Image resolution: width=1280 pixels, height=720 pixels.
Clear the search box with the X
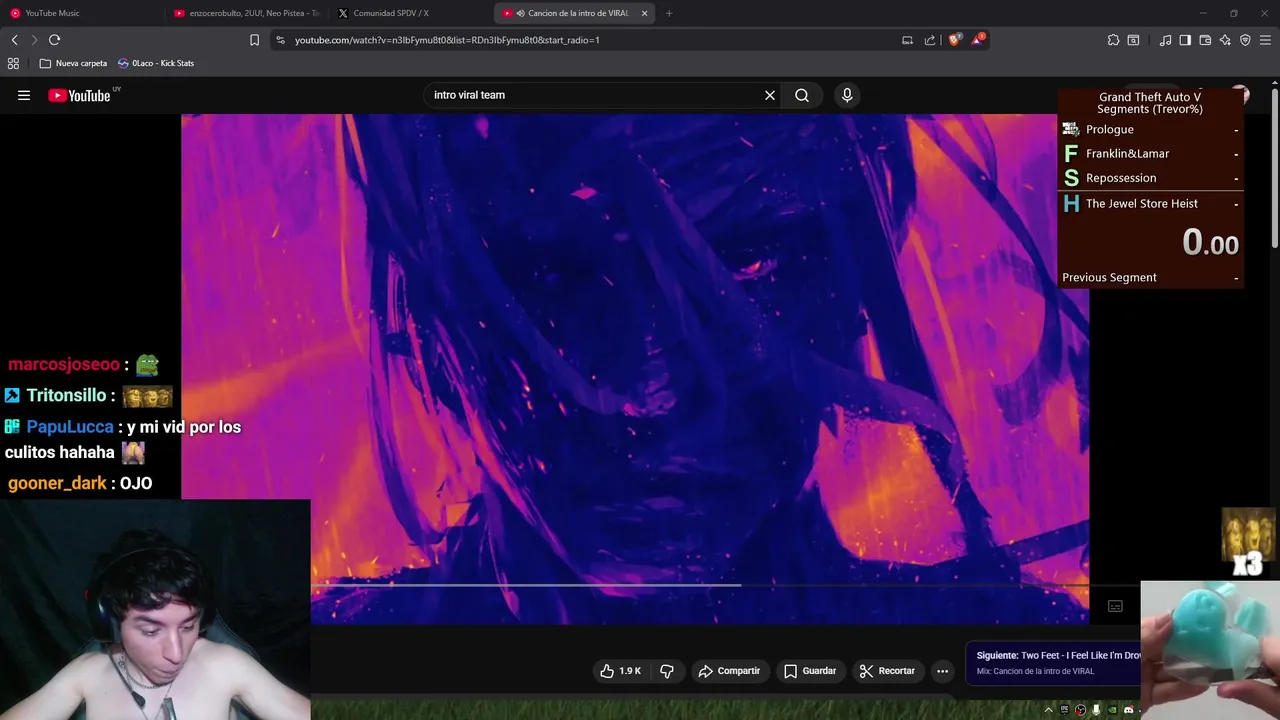770,95
